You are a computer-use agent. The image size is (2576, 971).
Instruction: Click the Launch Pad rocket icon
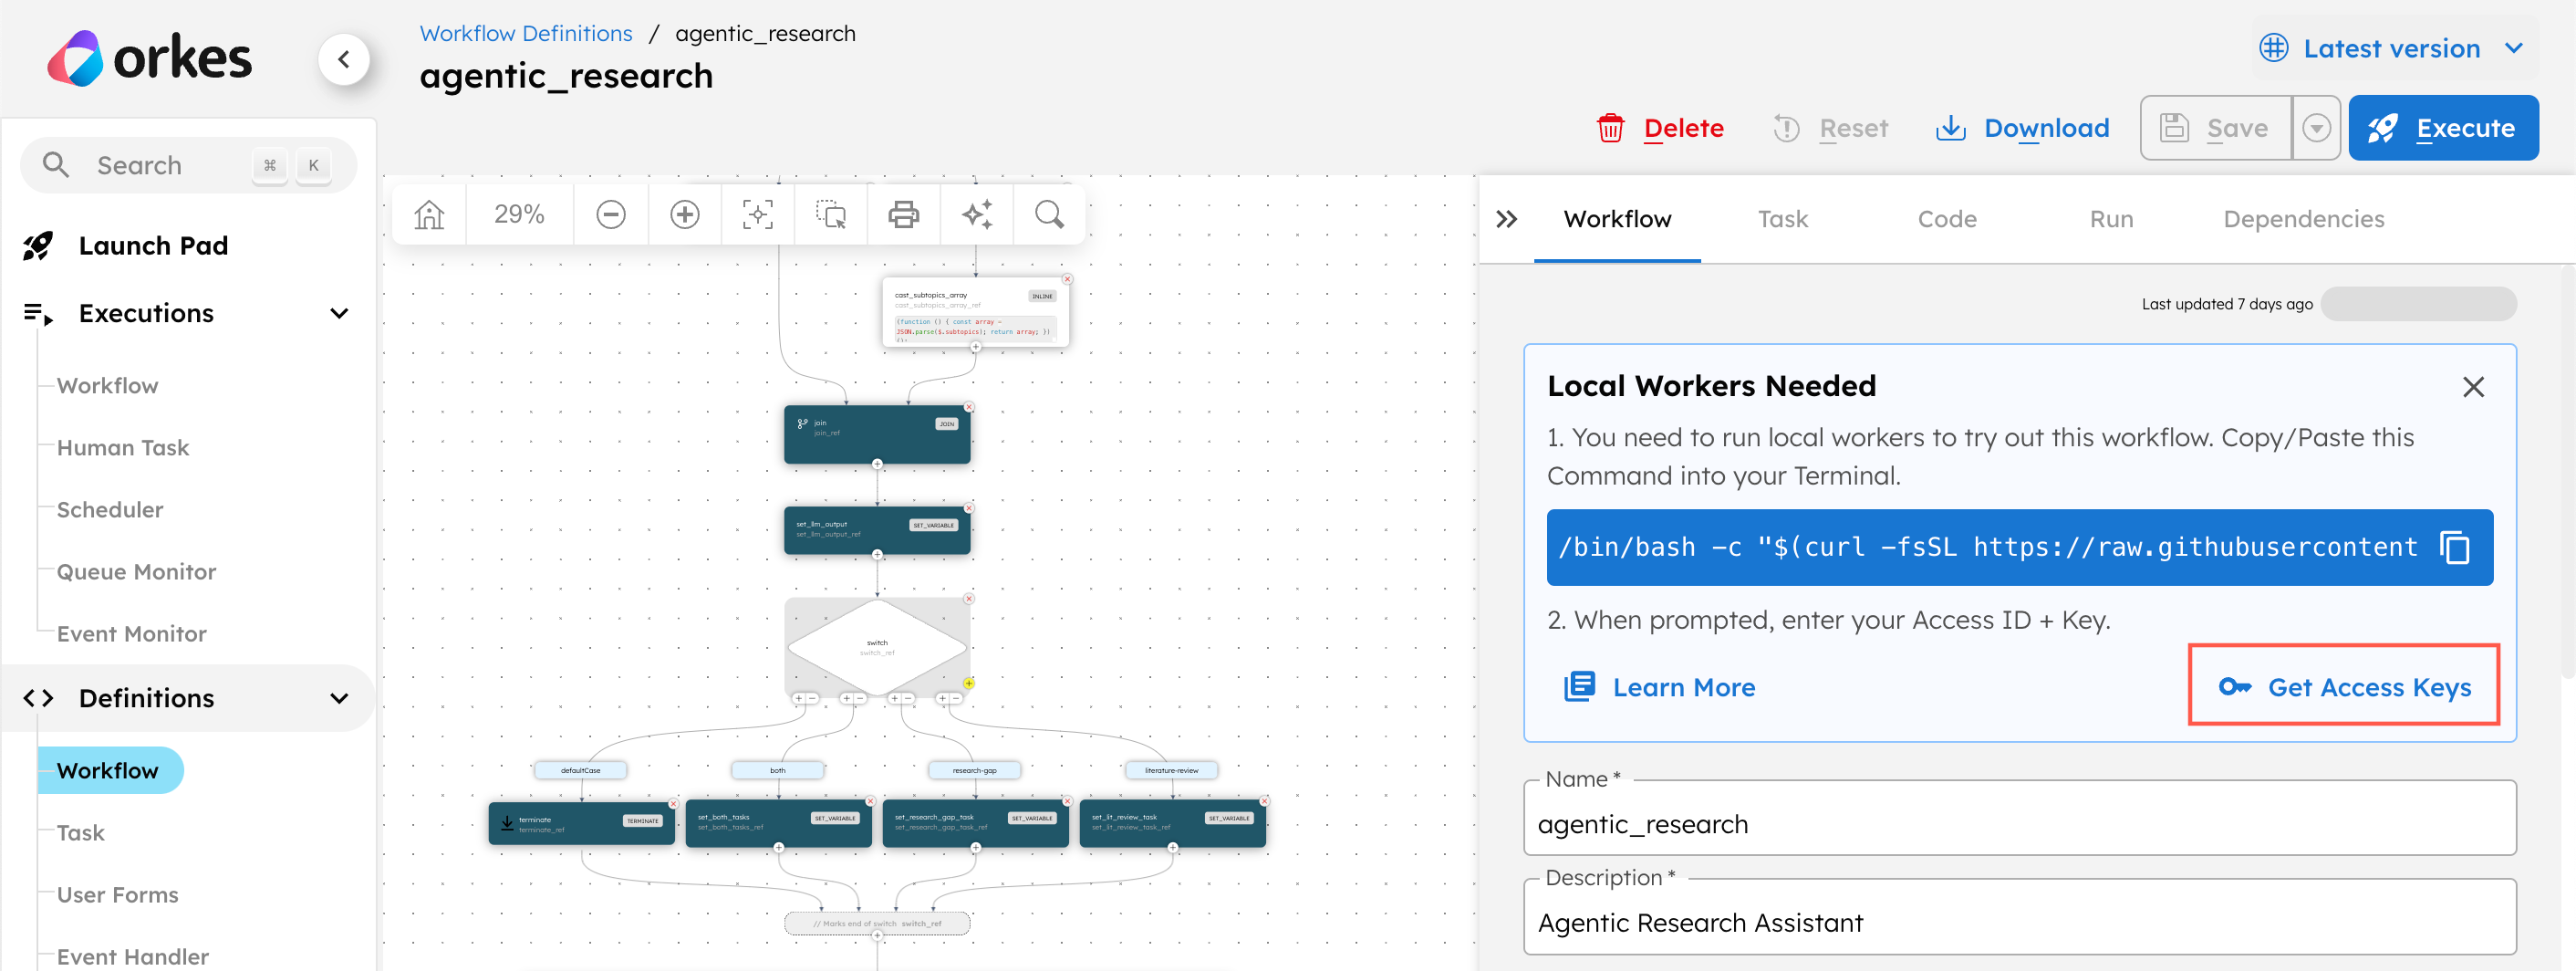38,246
